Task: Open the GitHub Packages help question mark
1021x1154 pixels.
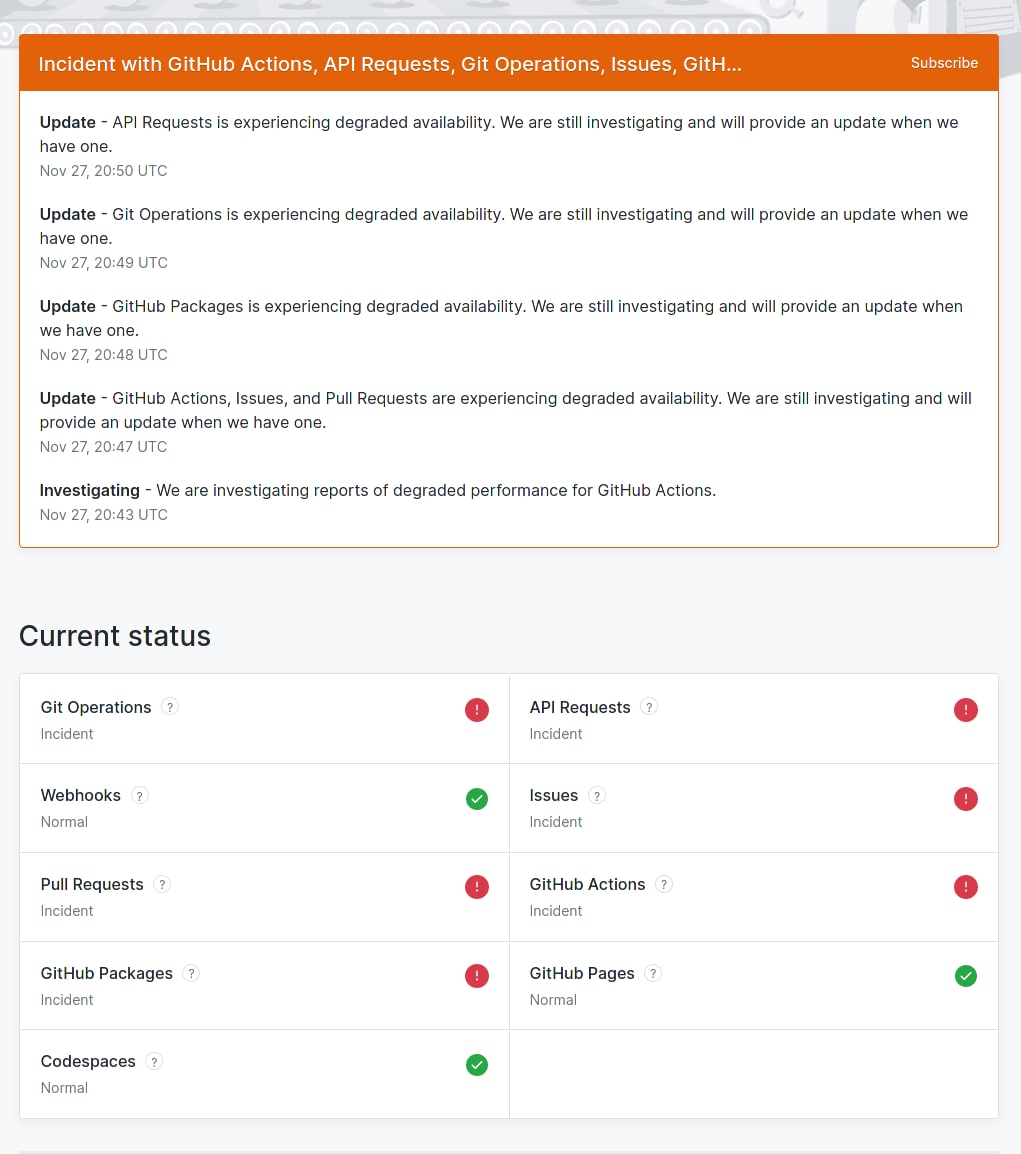Action: 191,973
